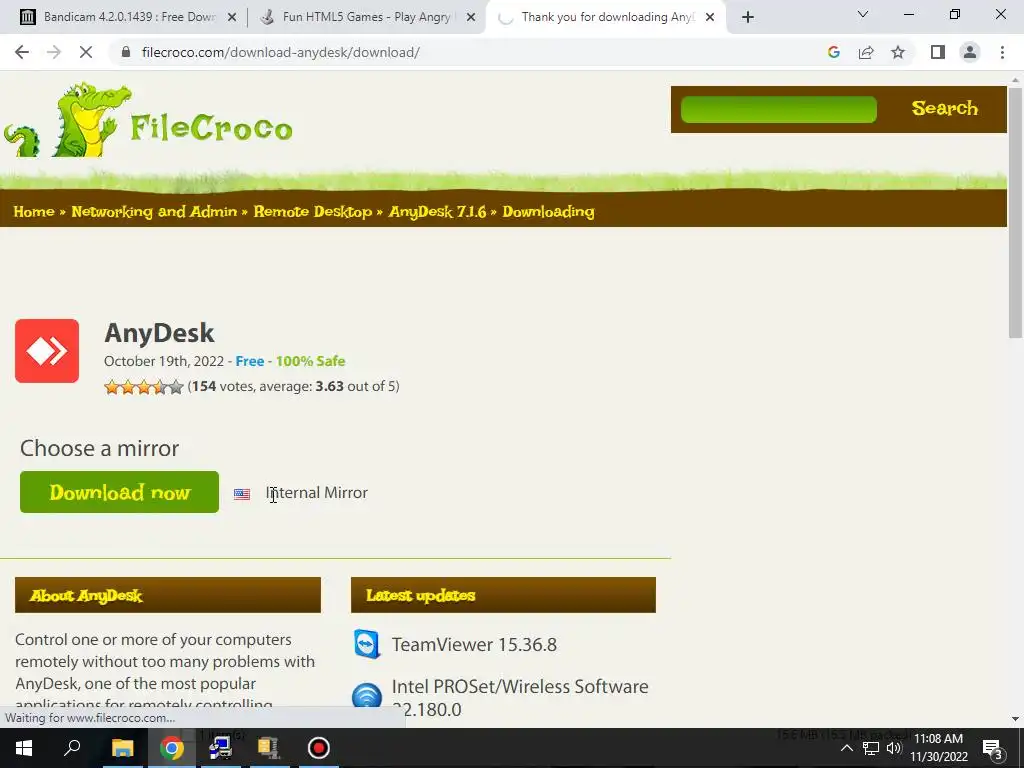Open the browser side panel icon
Screen dimensions: 1024x768
[938, 52]
